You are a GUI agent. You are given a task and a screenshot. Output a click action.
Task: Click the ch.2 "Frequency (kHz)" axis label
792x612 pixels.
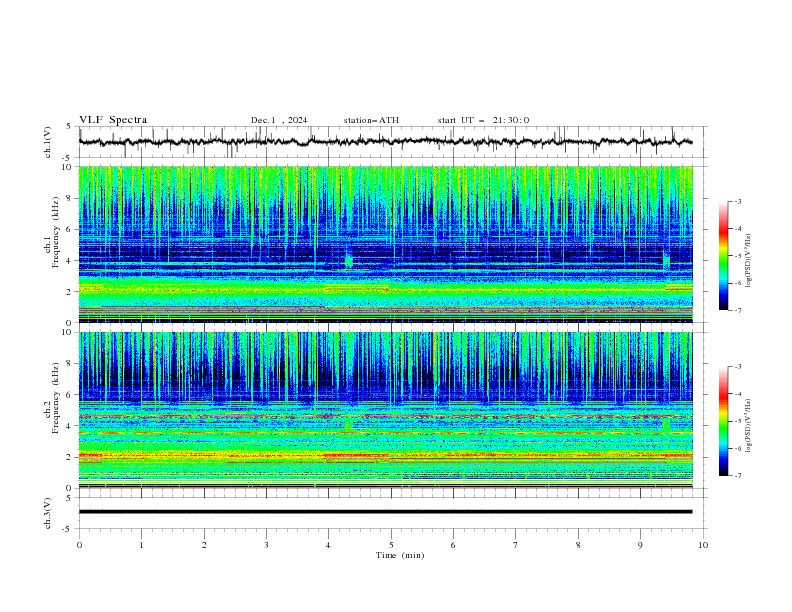56,398
